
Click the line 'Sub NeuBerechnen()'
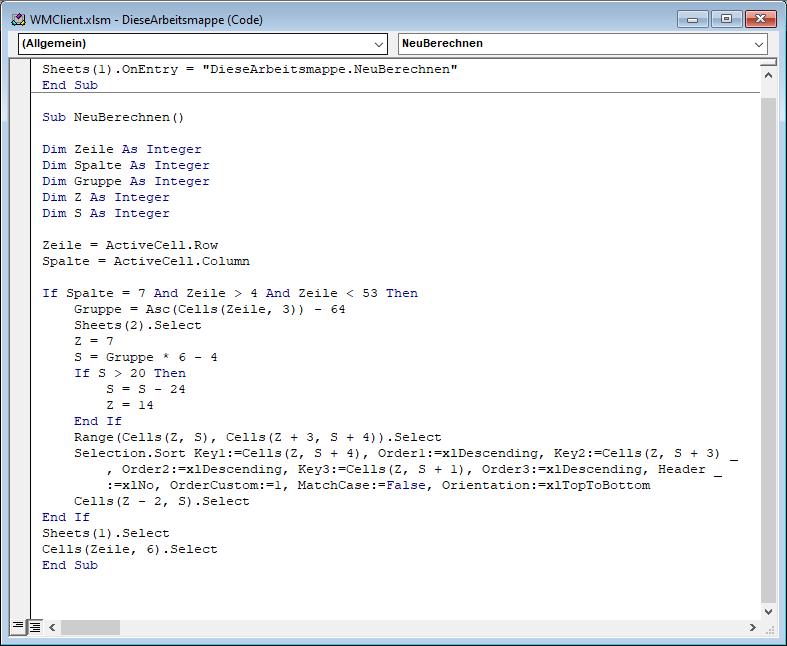pos(113,117)
